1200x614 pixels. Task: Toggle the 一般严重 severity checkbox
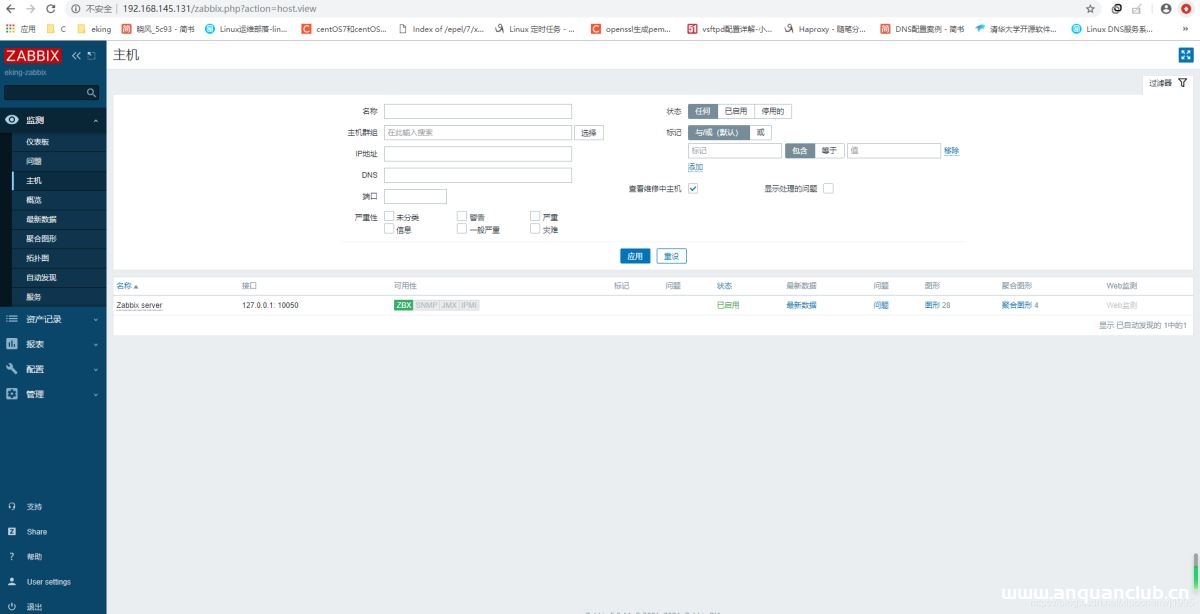tap(462, 229)
